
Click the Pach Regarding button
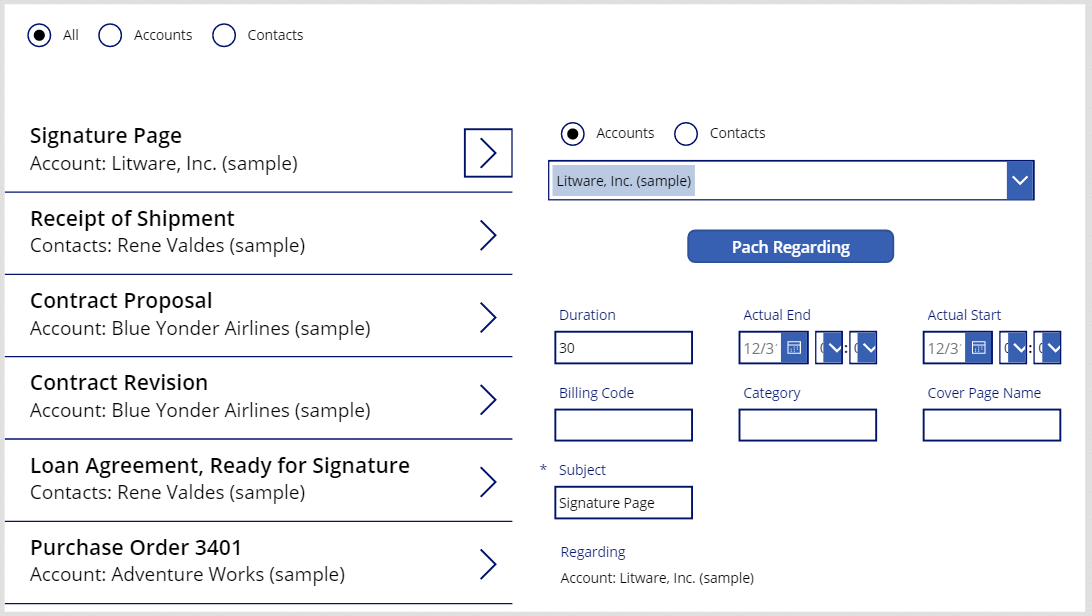tap(790, 246)
